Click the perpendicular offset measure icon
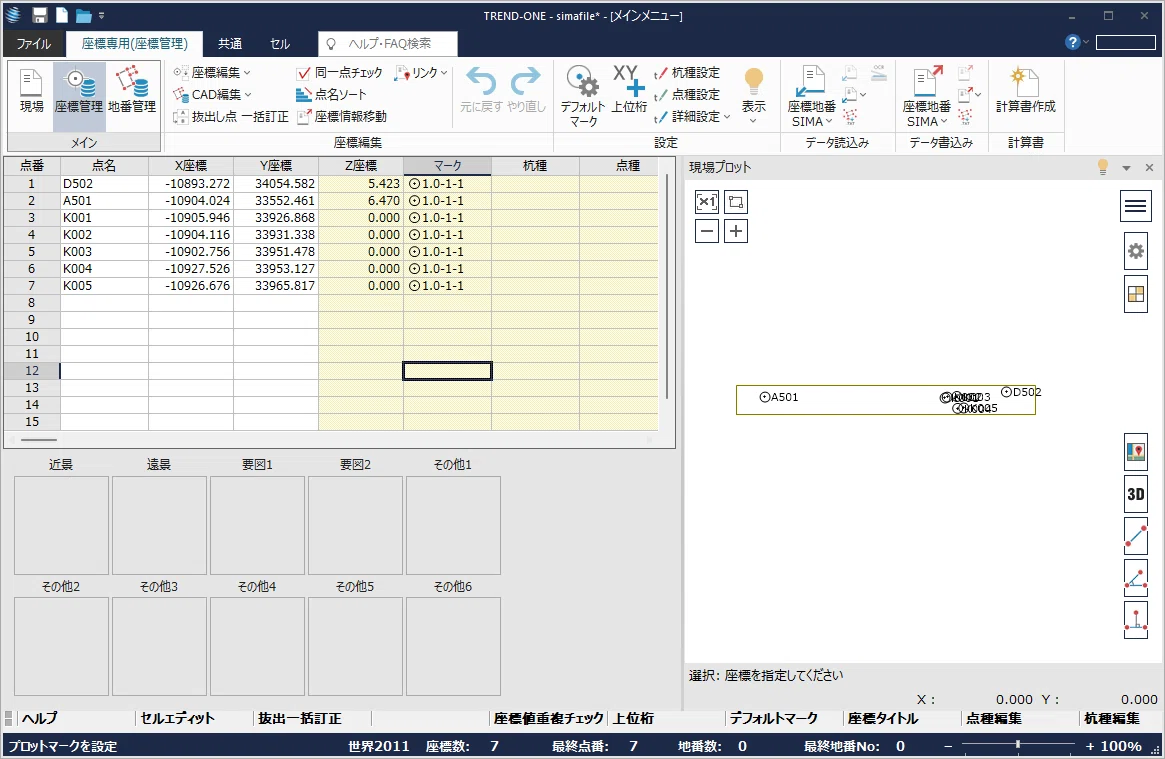The height and width of the screenshot is (759, 1165). [1135, 621]
